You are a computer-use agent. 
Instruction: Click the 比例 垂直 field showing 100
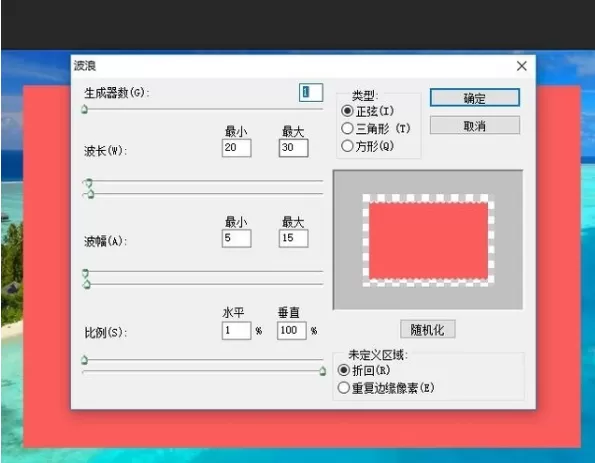click(x=291, y=331)
